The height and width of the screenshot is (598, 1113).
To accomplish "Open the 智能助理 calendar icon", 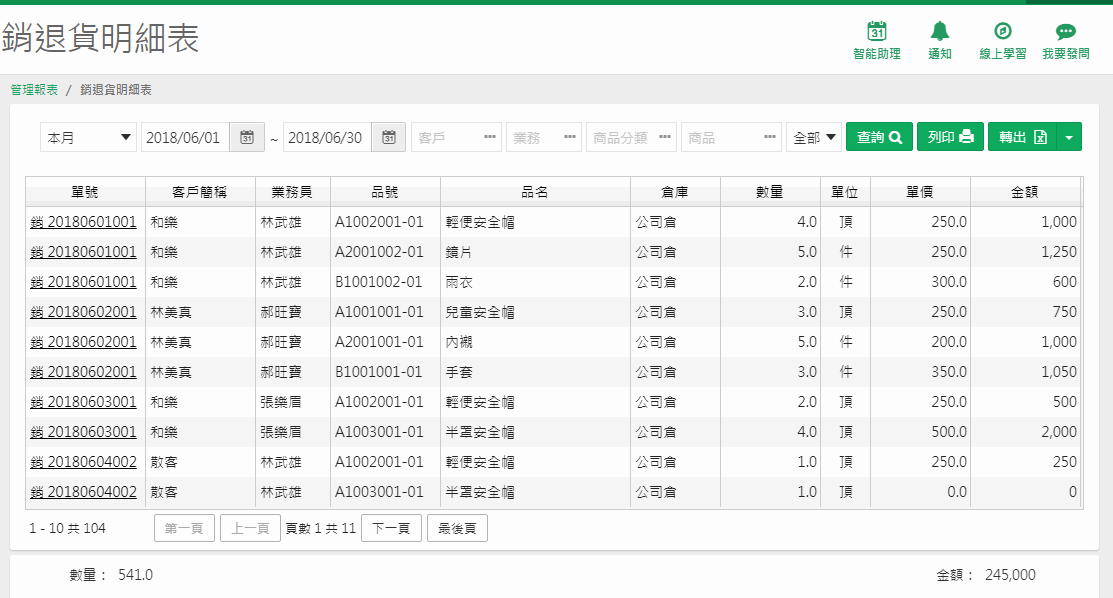I will coord(877,31).
